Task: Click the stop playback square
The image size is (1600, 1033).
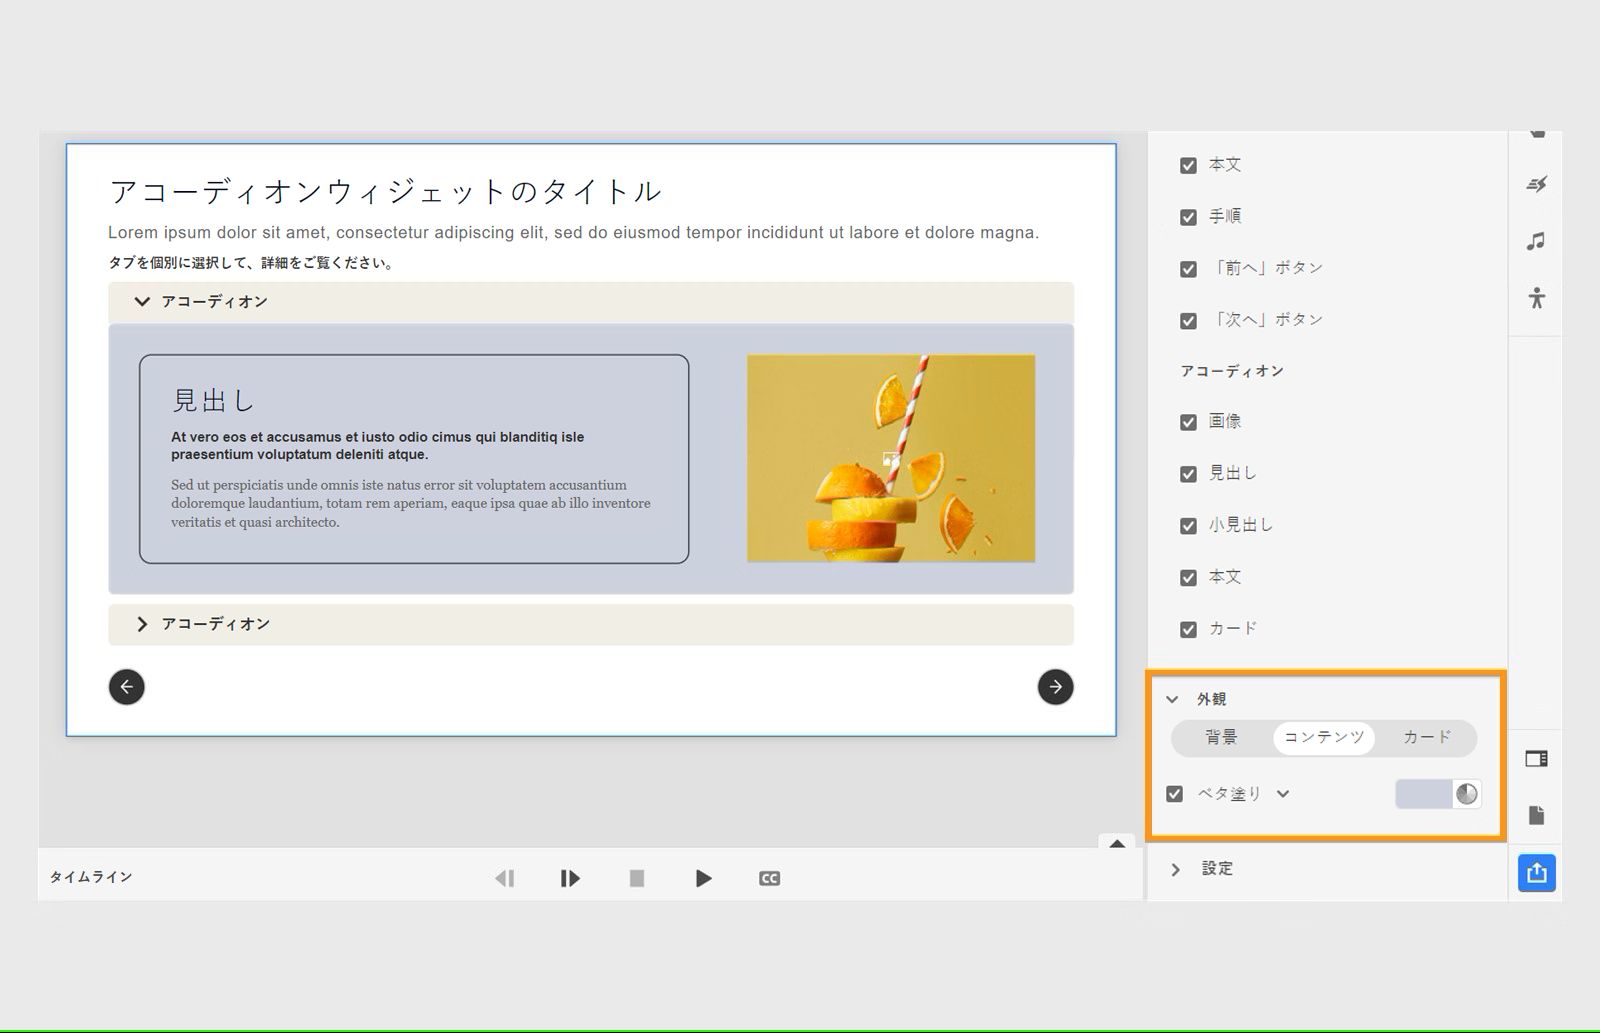Action: click(637, 878)
